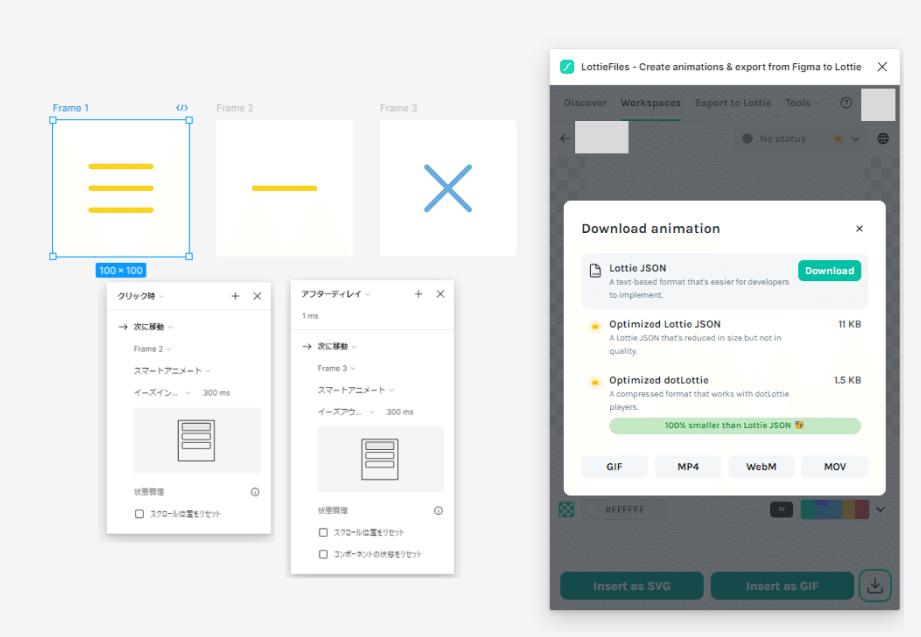Click the 300 ms duration in アフターディレイ panel

click(x=400, y=412)
